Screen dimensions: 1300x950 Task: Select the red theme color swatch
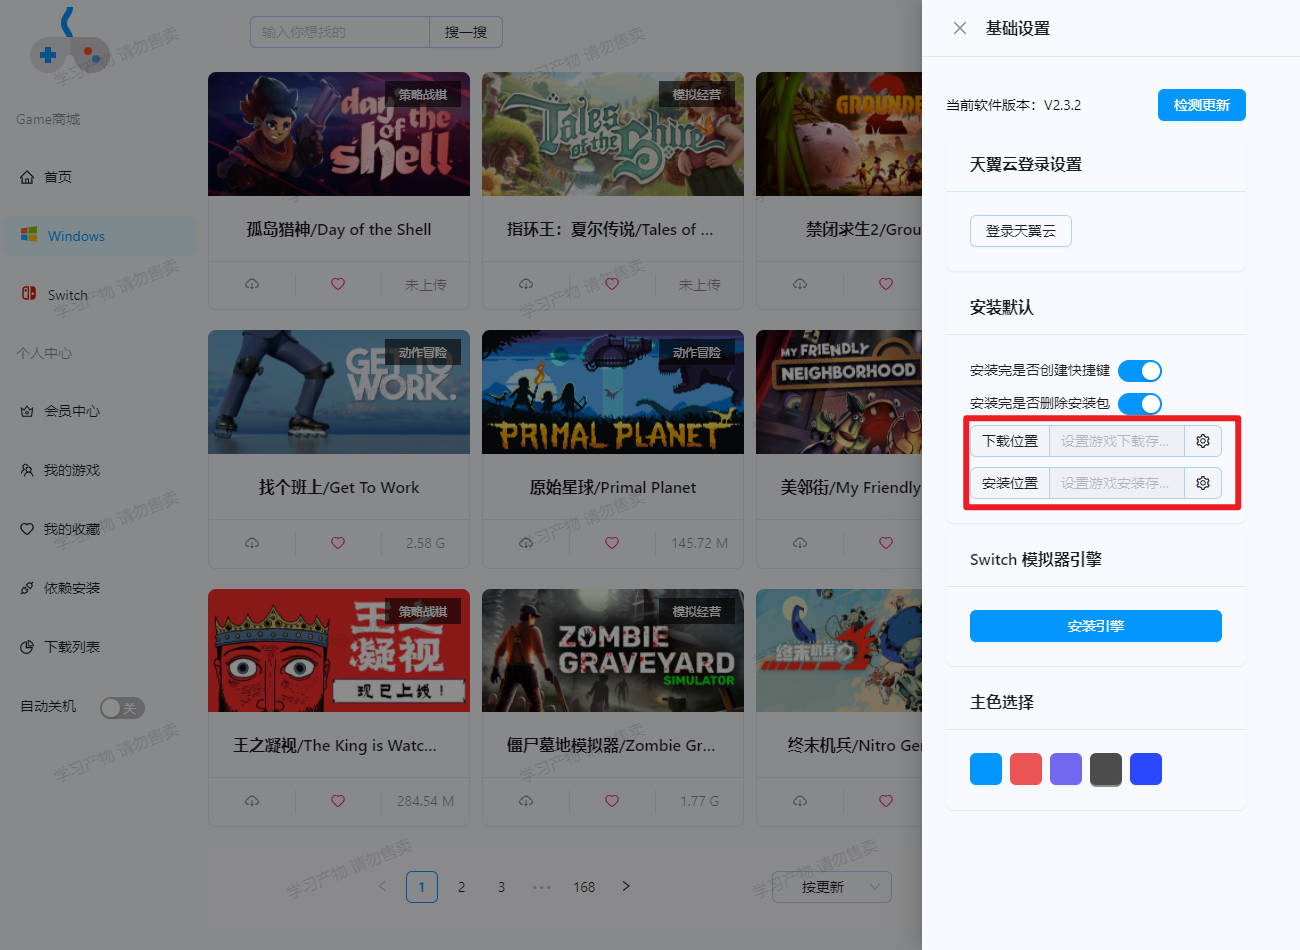tap(1026, 769)
